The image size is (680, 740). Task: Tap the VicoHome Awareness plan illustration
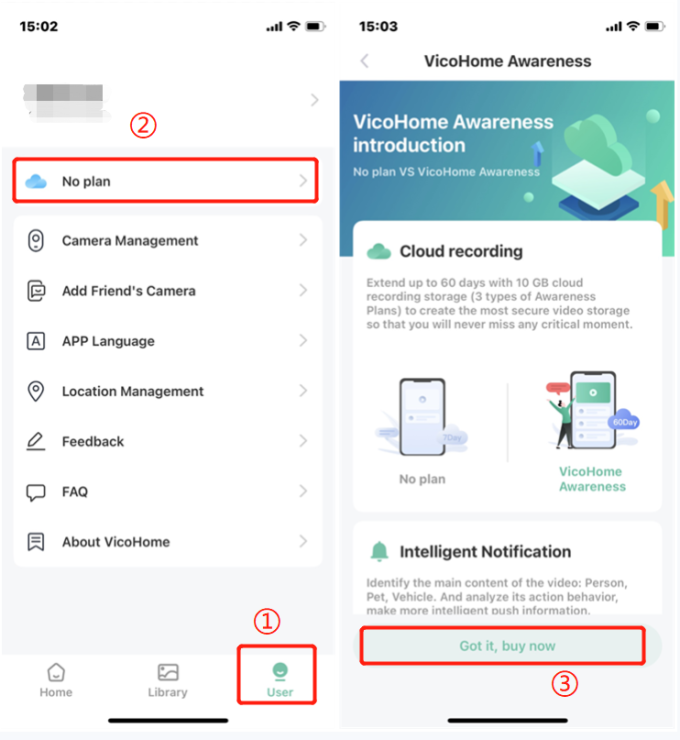pos(593,410)
